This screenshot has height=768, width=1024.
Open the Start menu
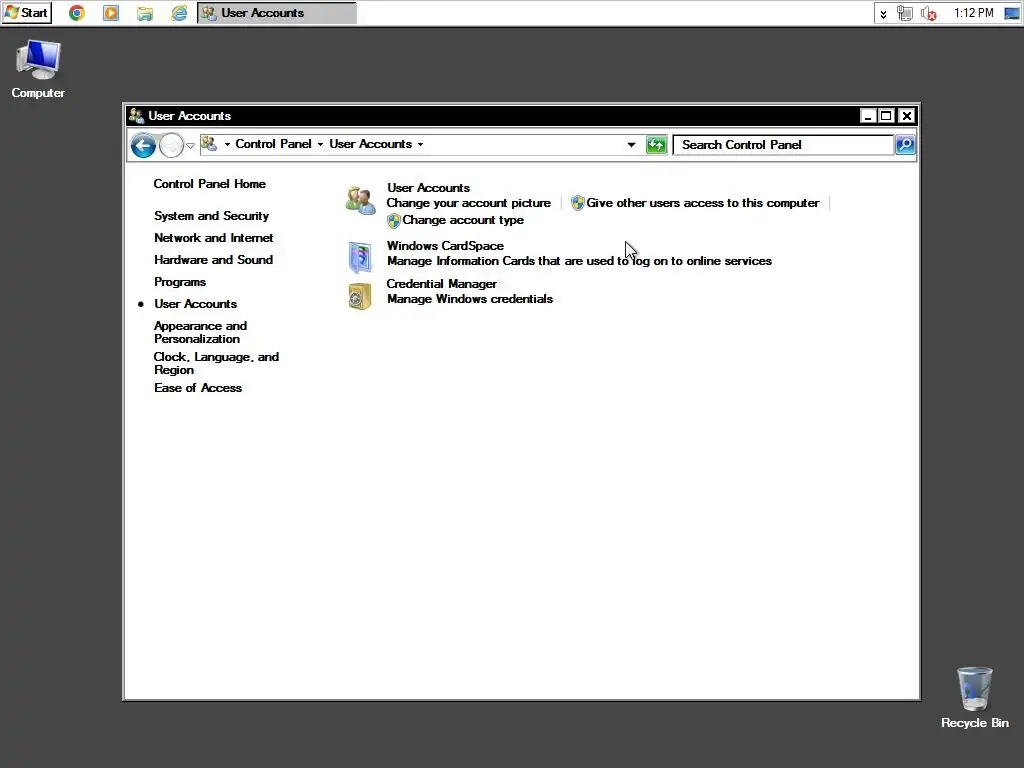[x=27, y=12]
